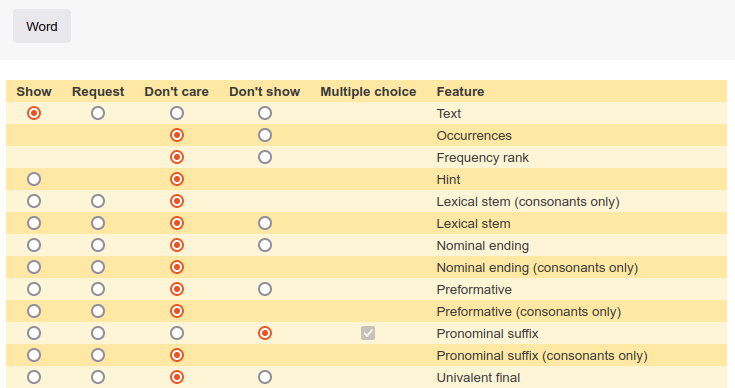Choose Show for Lexical stem
Screen dimensions: 735x388
point(34,223)
